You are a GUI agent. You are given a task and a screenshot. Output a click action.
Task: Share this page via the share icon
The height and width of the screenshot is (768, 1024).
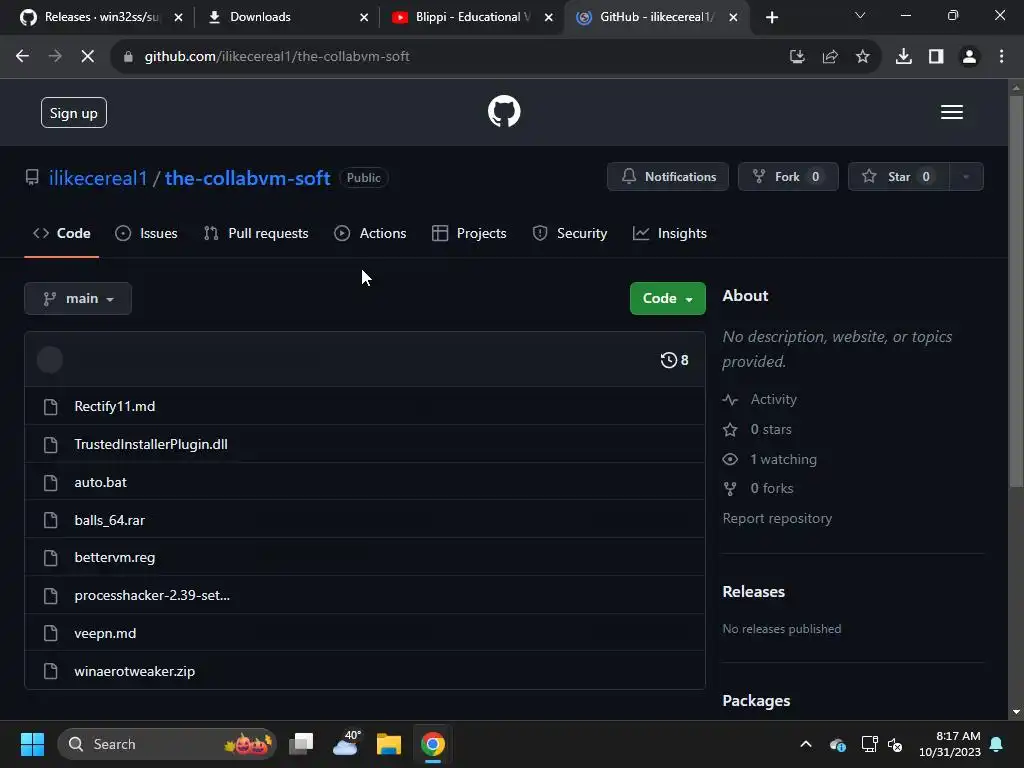click(x=830, y=56)
